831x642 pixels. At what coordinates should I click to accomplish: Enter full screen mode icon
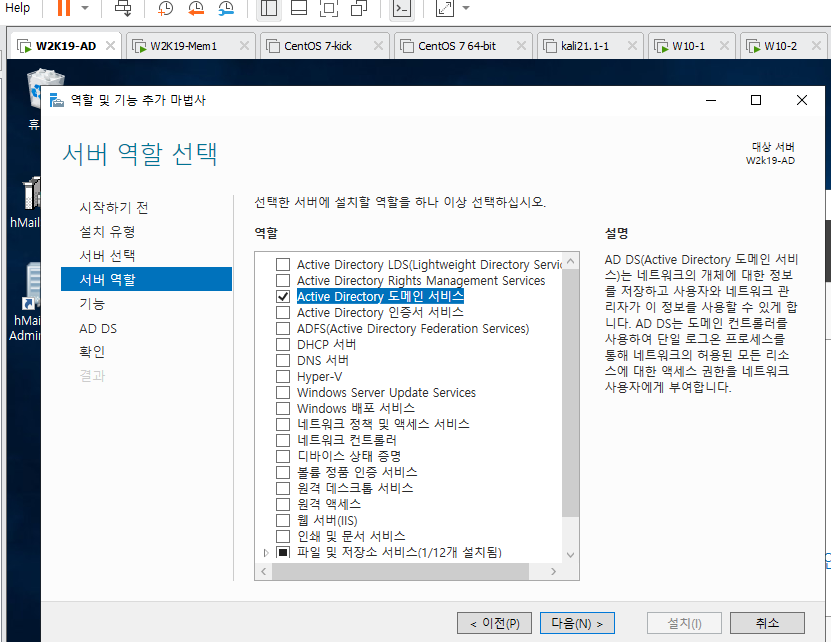[329, 8]
